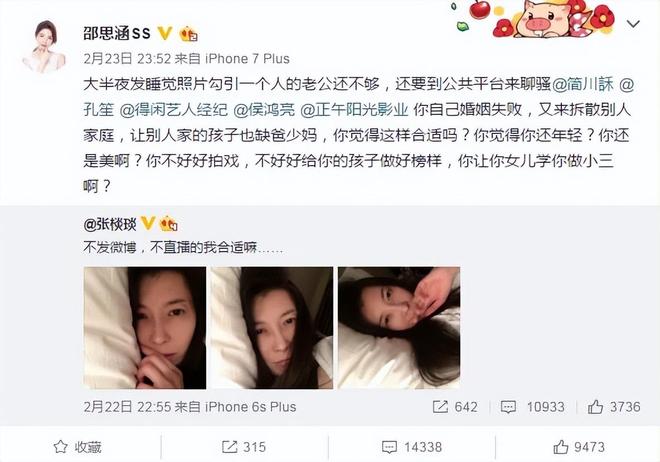Viewport: 660px width, 462px height.
Task: Open the post options chevron menu
Action: tap(633, 24)
